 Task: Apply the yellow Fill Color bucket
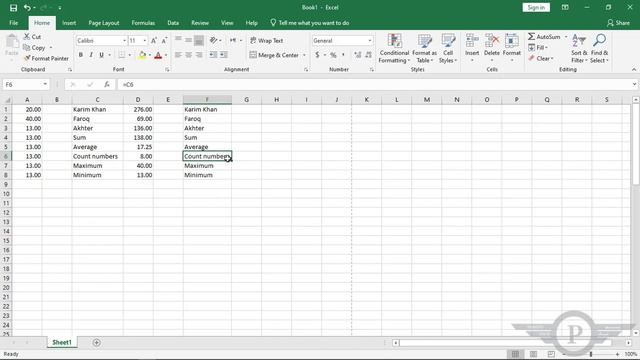(x=142, y=55)
